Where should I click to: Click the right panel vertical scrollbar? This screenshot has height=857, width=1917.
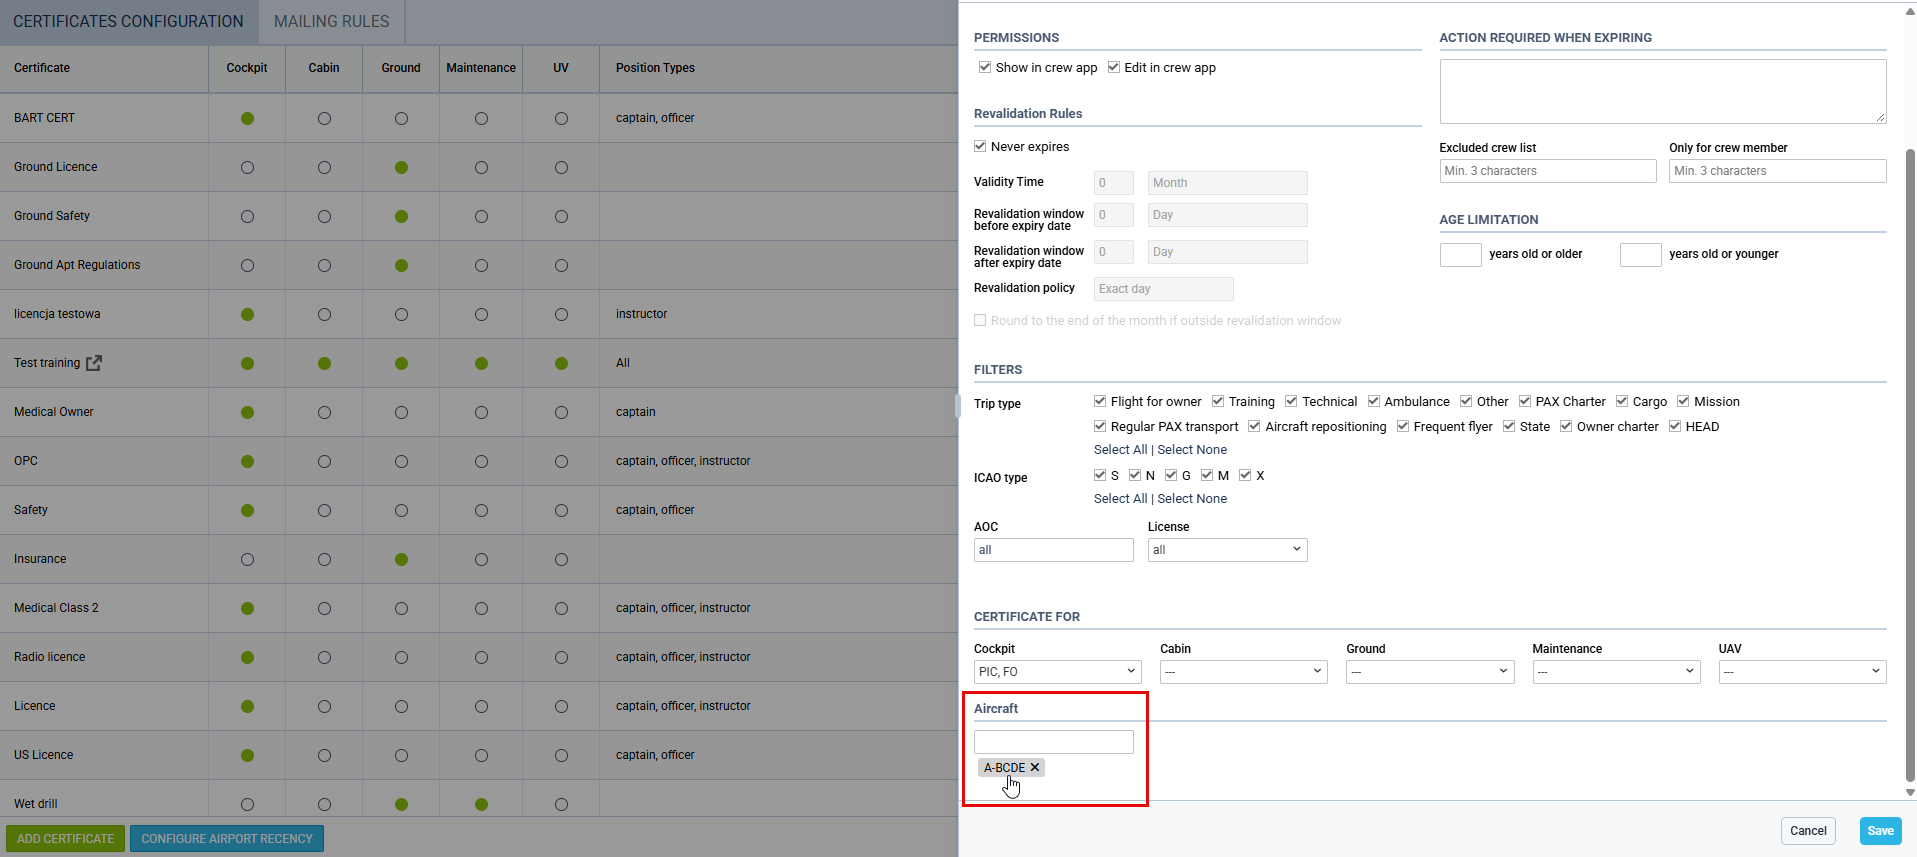click(1910, 465)
